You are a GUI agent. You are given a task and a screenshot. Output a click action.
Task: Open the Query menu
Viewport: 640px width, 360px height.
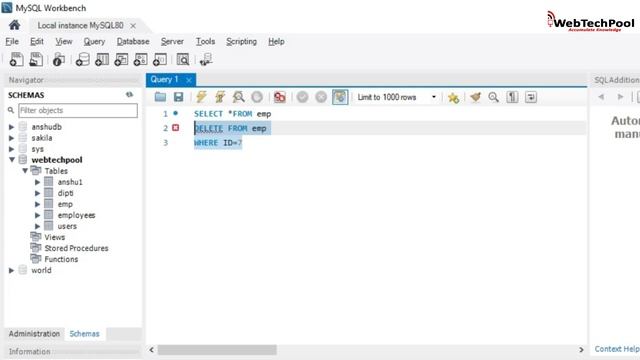point(94,42)
